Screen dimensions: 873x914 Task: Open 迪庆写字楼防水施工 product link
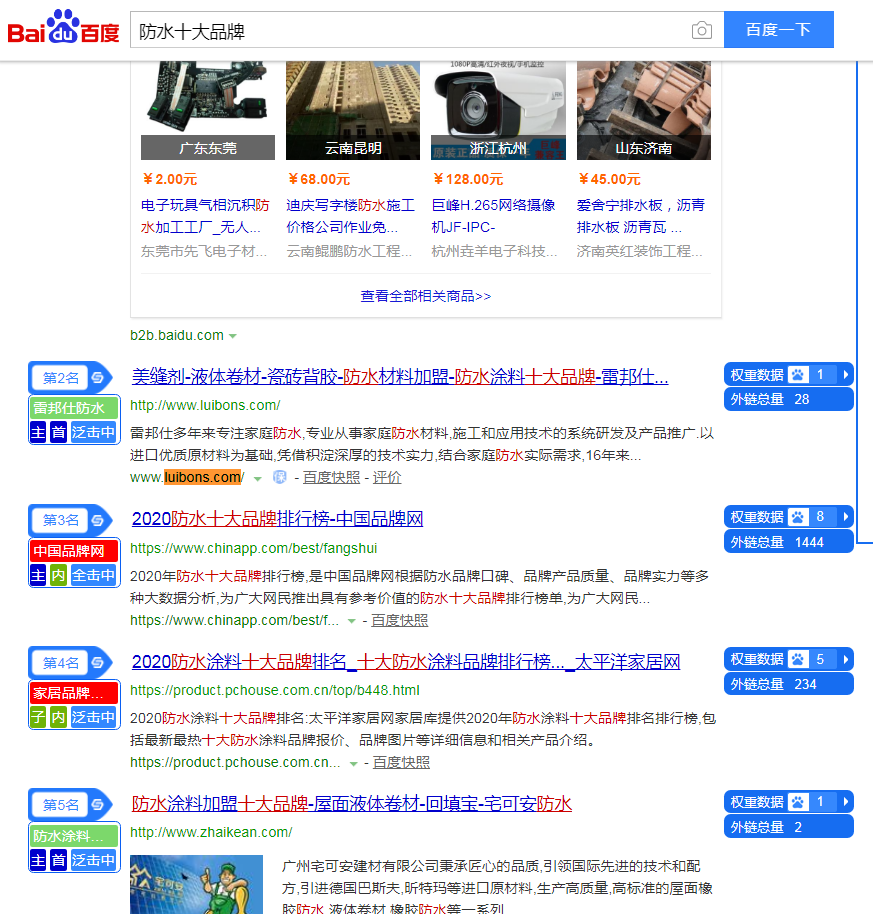[x=350, y=216]
